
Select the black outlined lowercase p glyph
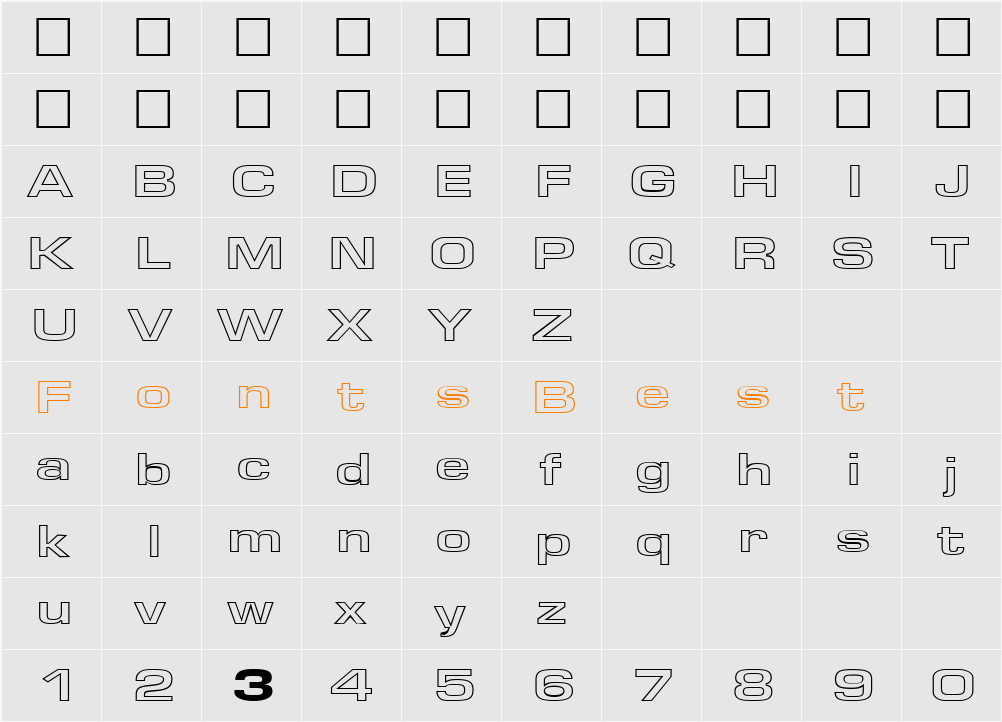553,545
